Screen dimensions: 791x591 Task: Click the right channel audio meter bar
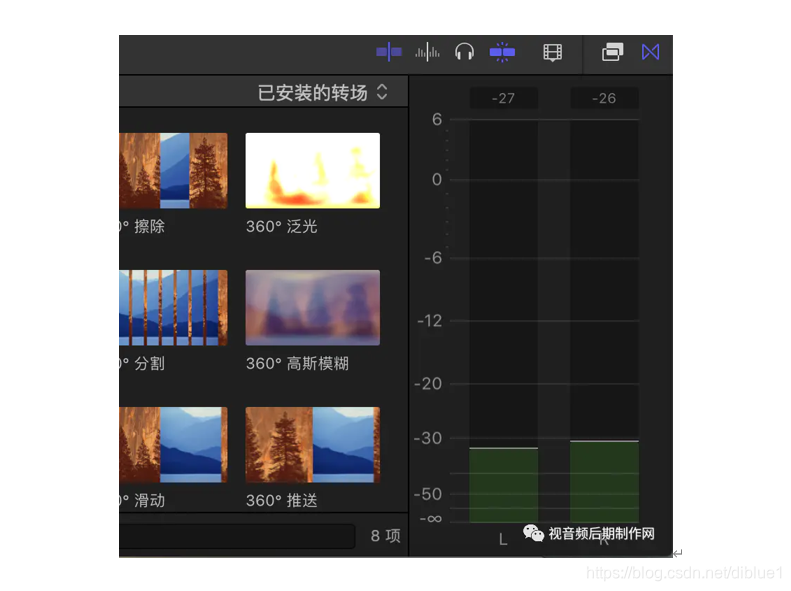(604, 321)
